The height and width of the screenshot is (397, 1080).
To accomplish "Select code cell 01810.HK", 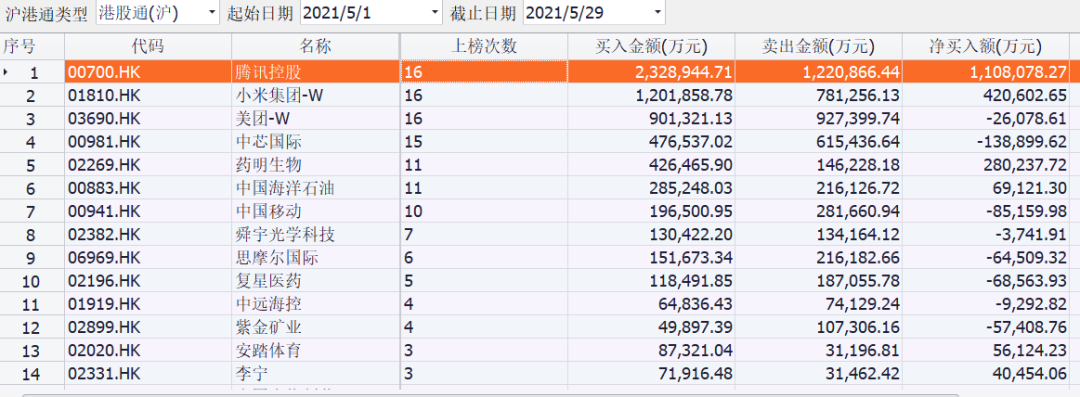I will [148, 95].
